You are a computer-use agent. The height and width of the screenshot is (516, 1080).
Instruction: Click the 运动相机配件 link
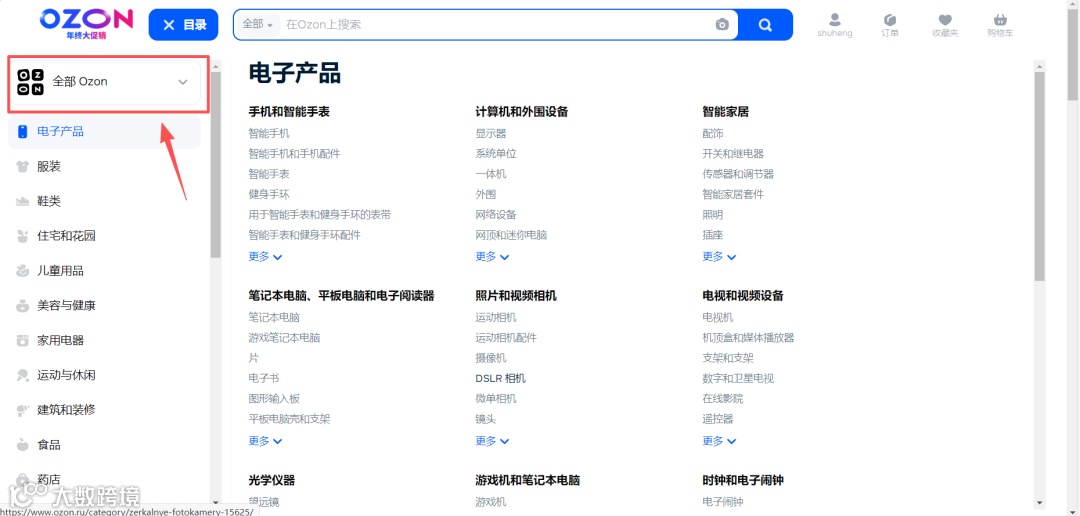click(x=506, y=338)
